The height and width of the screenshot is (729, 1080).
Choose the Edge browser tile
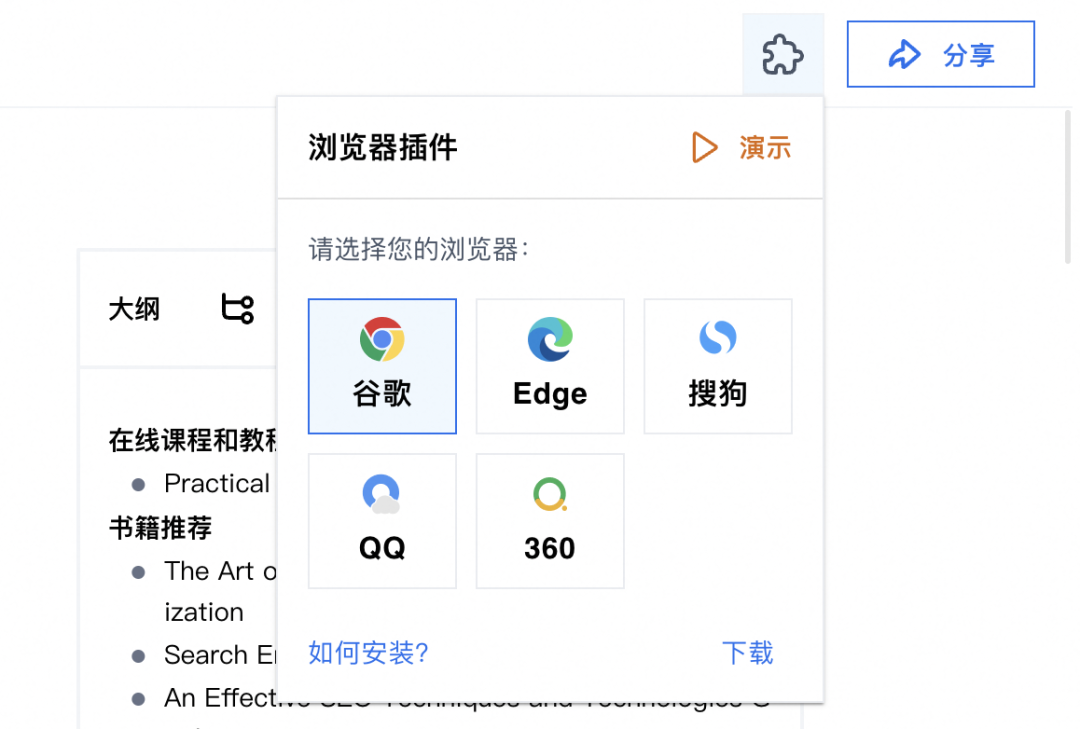[550, 366]
